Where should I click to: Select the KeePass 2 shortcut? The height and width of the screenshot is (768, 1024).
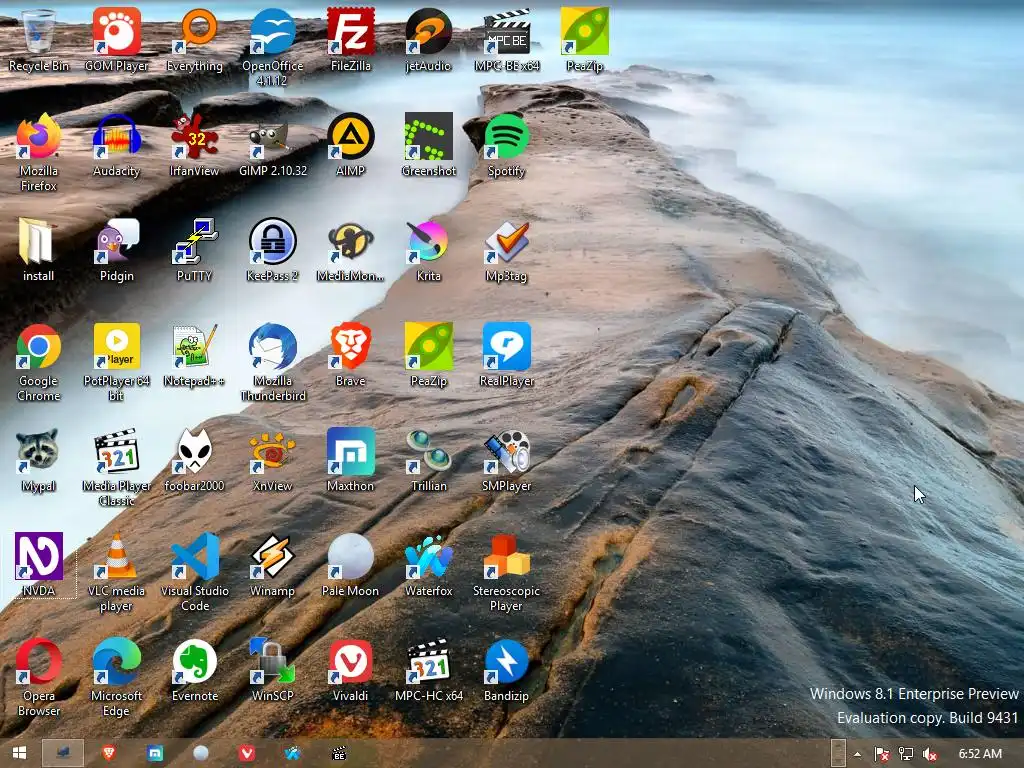(x=272, y=250)
